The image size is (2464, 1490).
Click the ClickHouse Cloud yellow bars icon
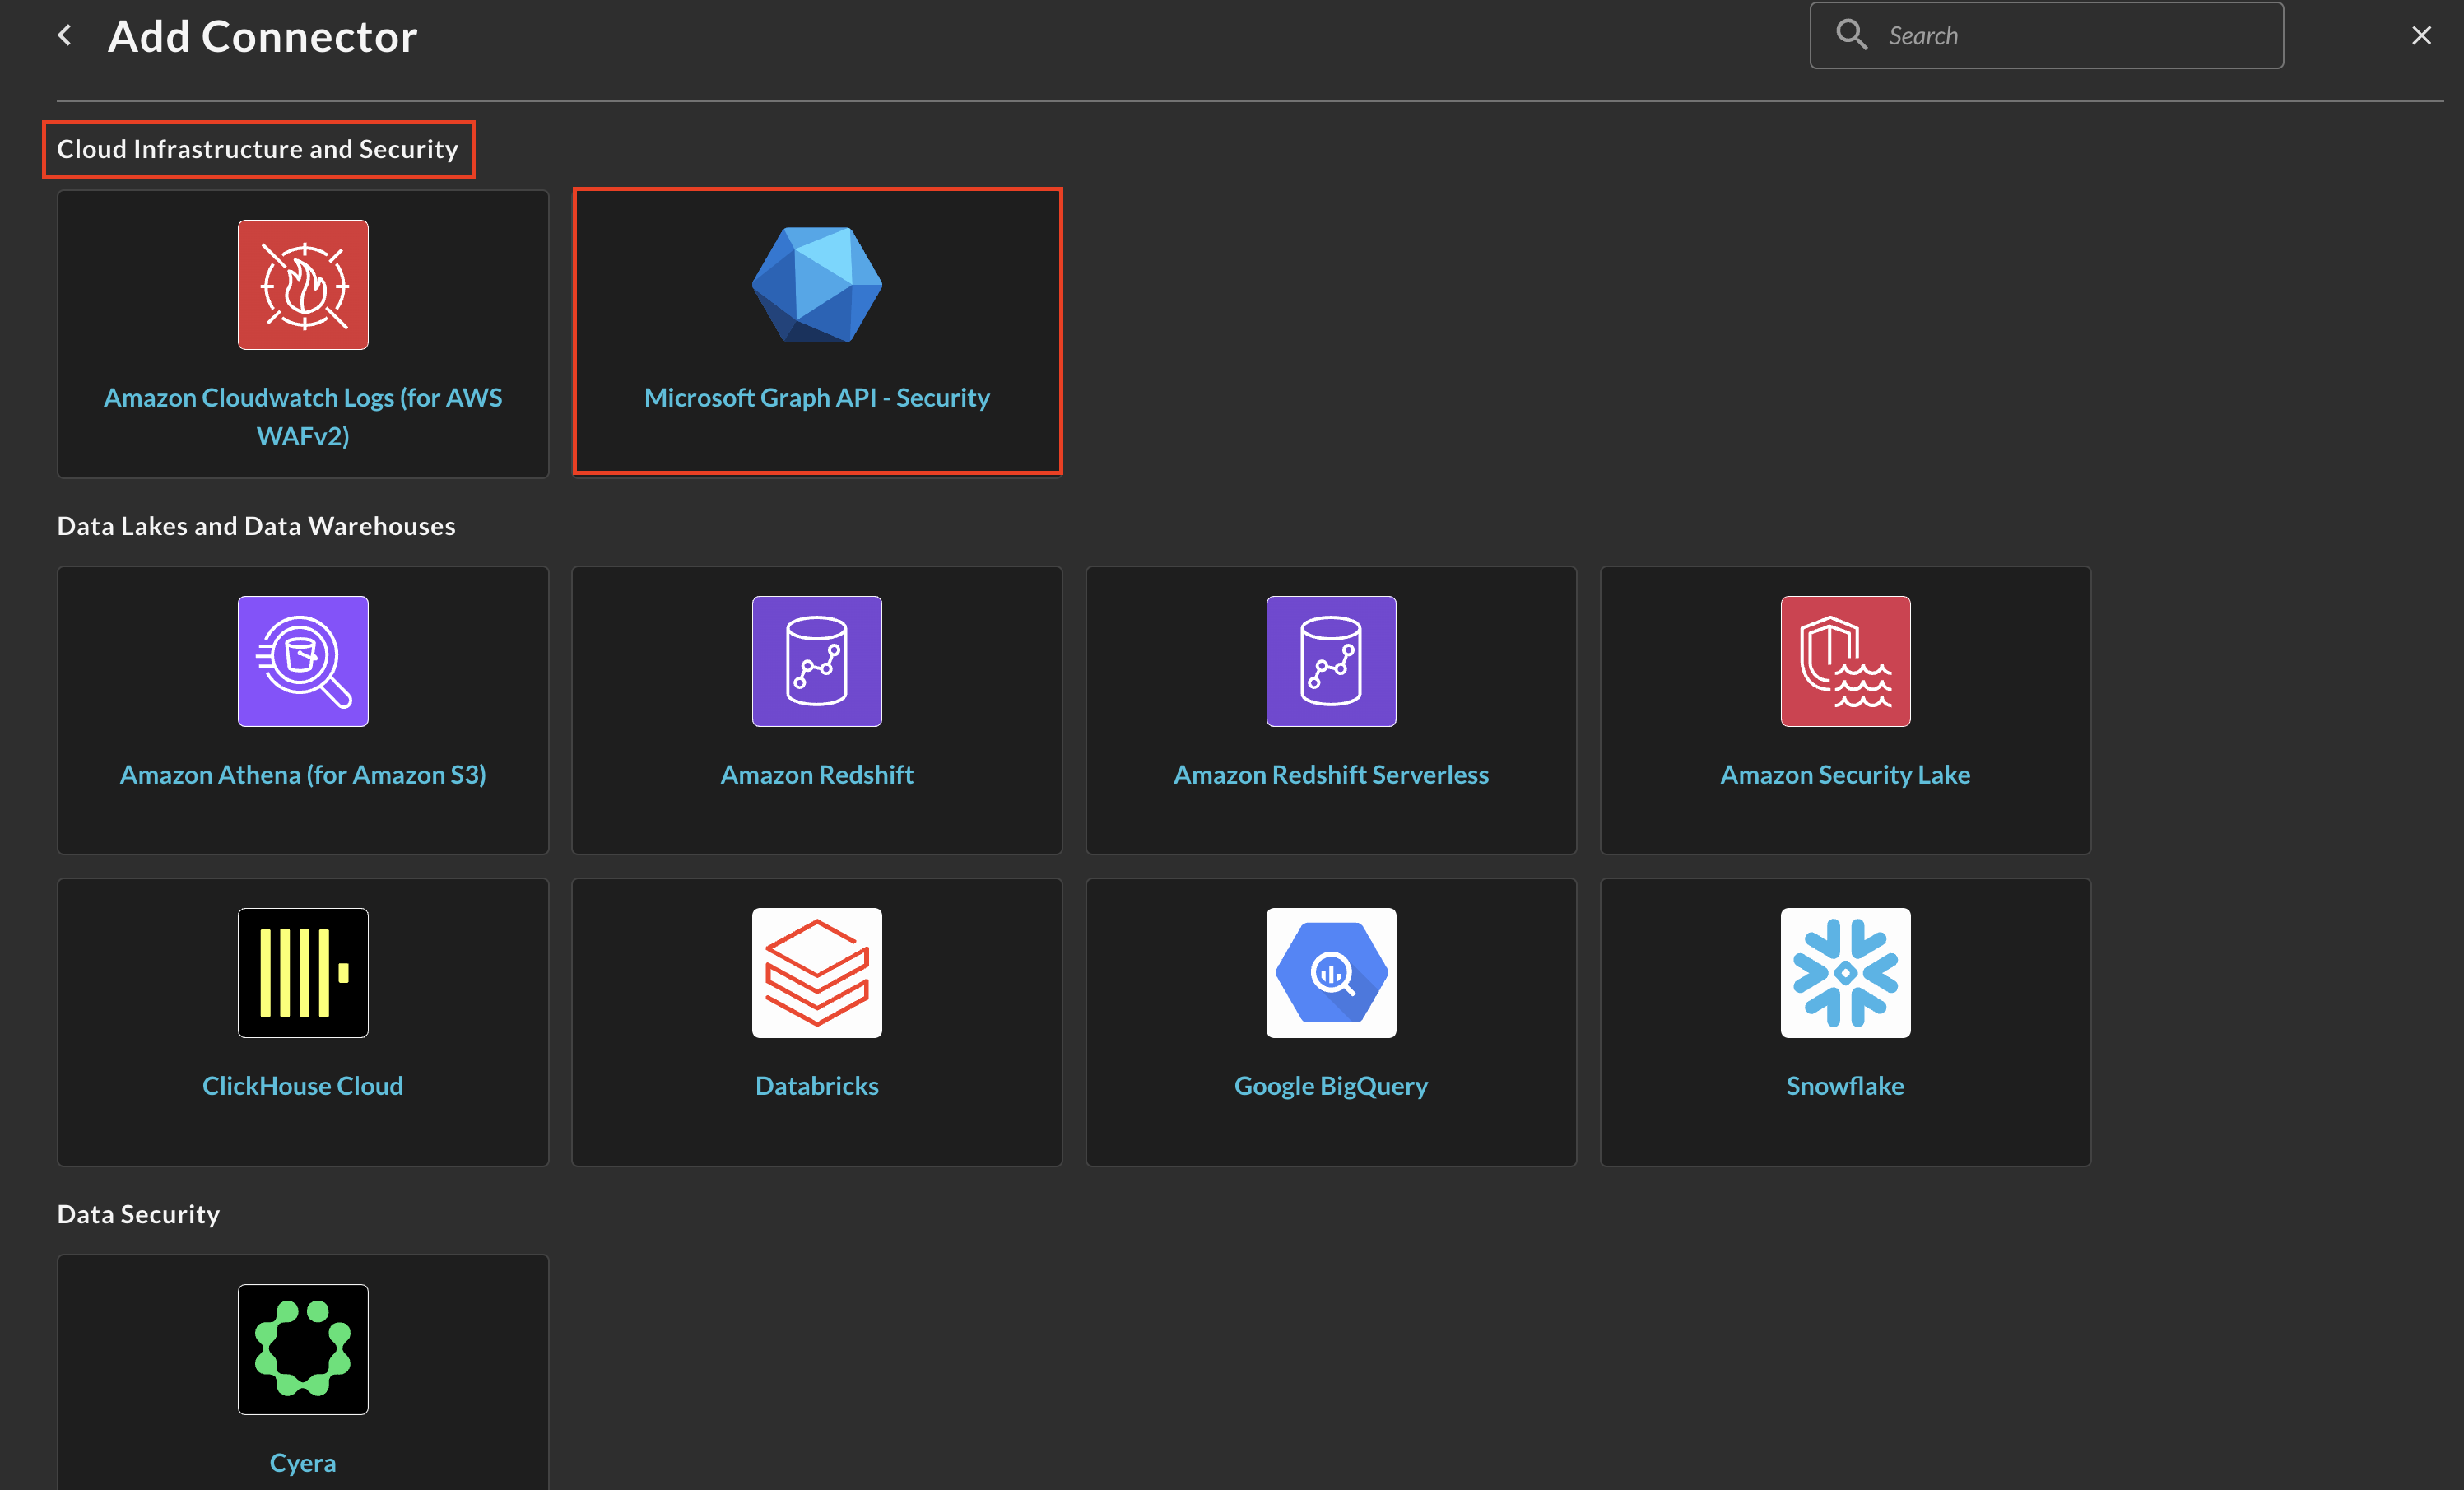303,973
